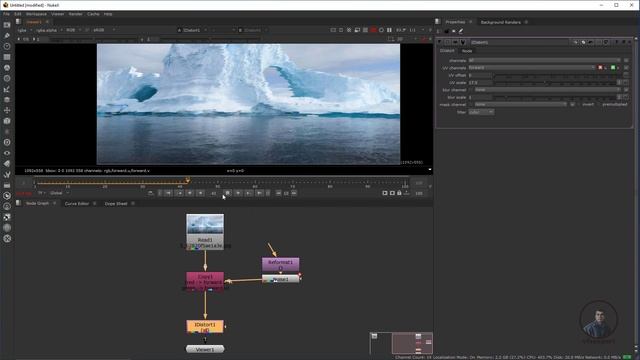The image size is (640, 360).
Task: Open the Keyer nodes toolbar icon
Action: click(7, 89)
